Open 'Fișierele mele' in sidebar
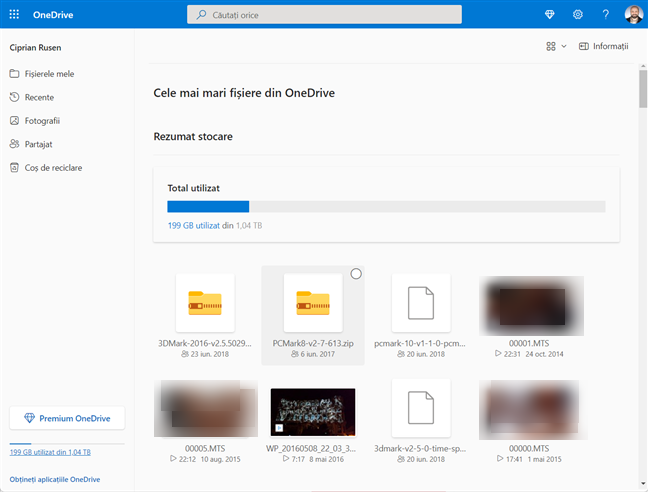Image resolution: width=648 pixels, height=492 pixels. tap(42, 74)
